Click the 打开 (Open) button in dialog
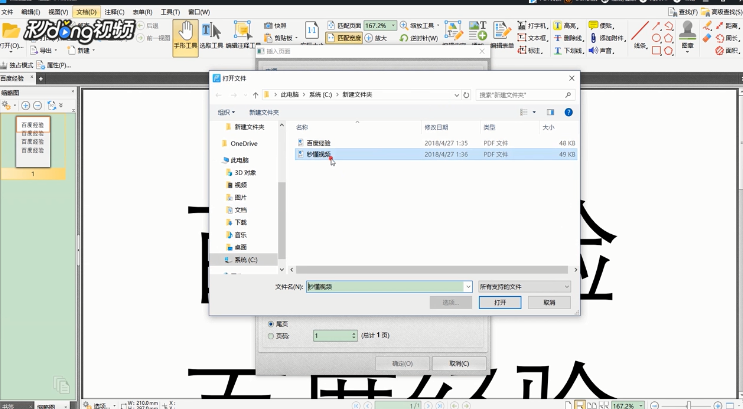The width and height of the screenshot is (743, 409). [x=500, y=302]
